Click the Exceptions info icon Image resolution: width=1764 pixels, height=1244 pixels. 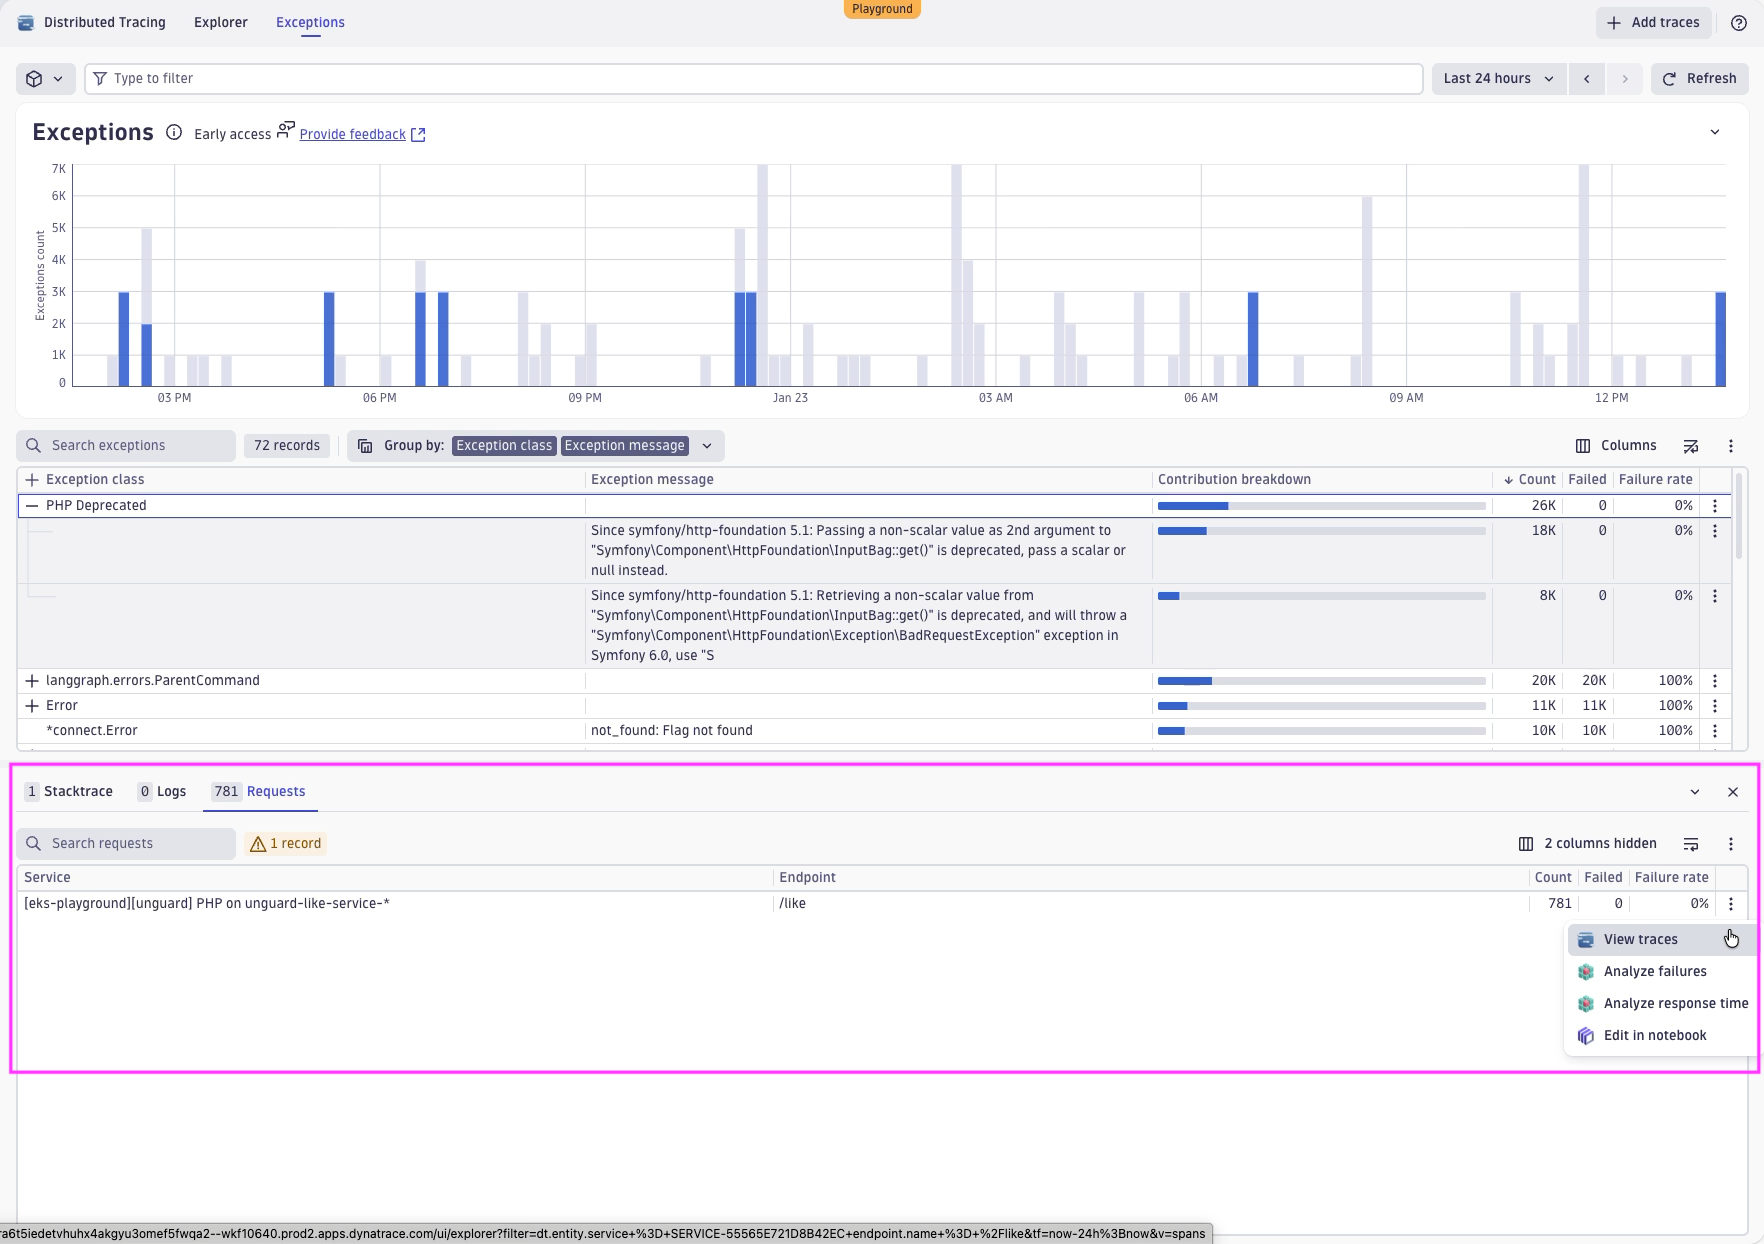[174, 133]
